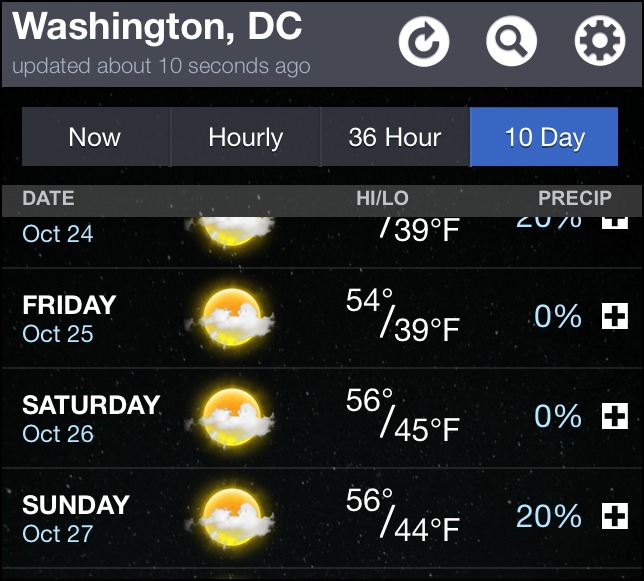Tap Sunday's 20% precipitation value
Image resolution: width=644 pixels, height=581 pixels.
pos(548,517)
